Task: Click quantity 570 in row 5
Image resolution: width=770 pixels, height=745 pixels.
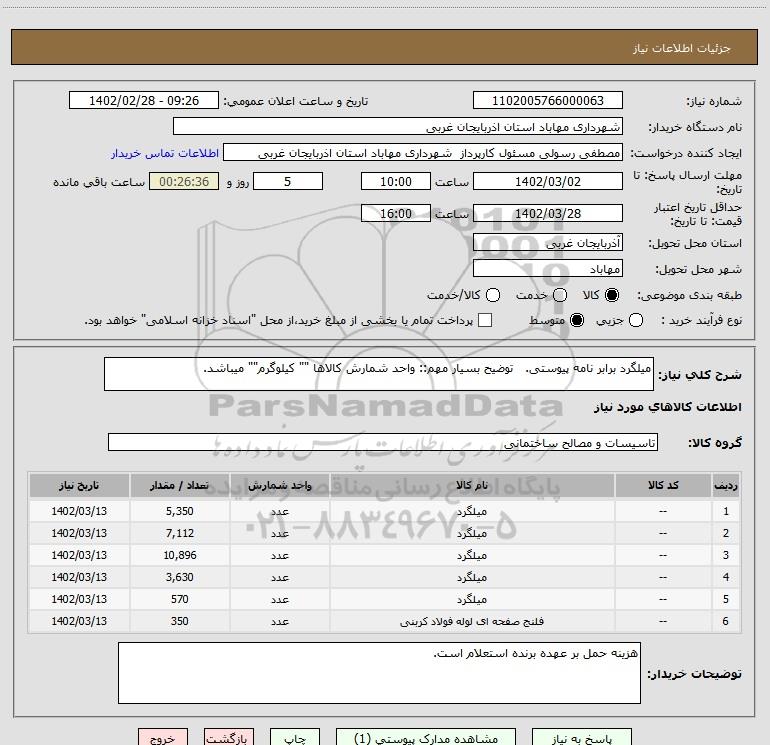Action: (179, 599)
